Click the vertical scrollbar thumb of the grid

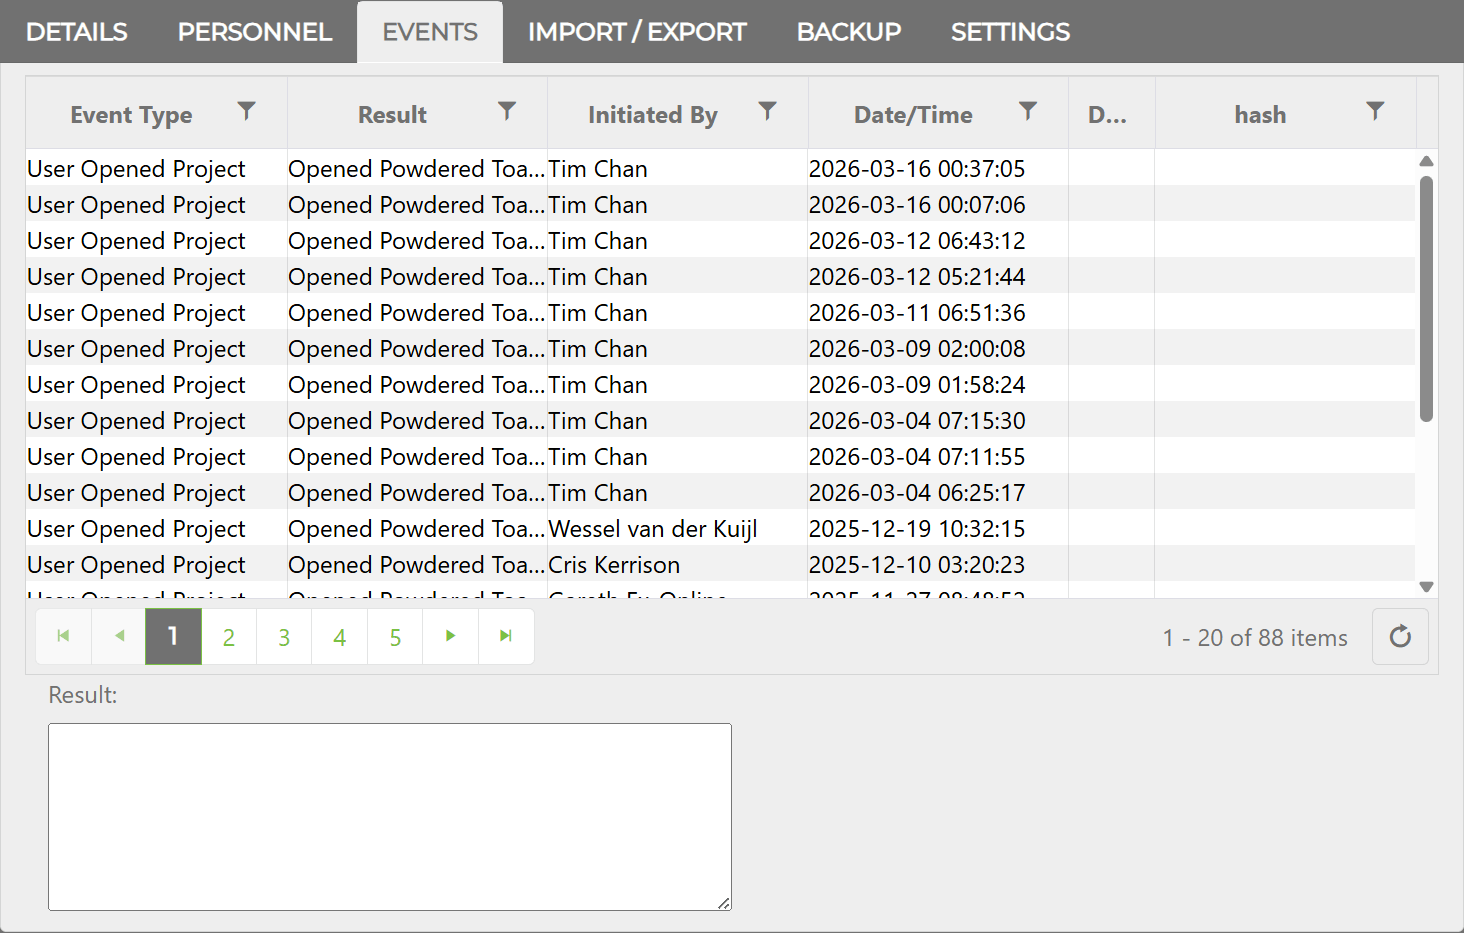point(1427,298)
